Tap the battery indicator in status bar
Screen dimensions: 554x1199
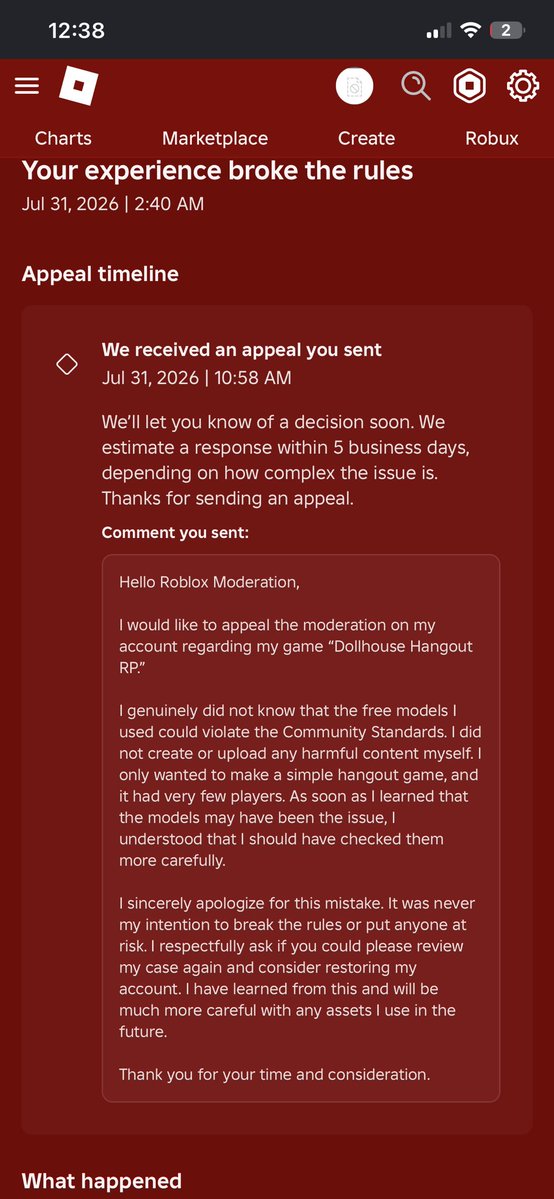pyautogui.click(x=508, y=31)
